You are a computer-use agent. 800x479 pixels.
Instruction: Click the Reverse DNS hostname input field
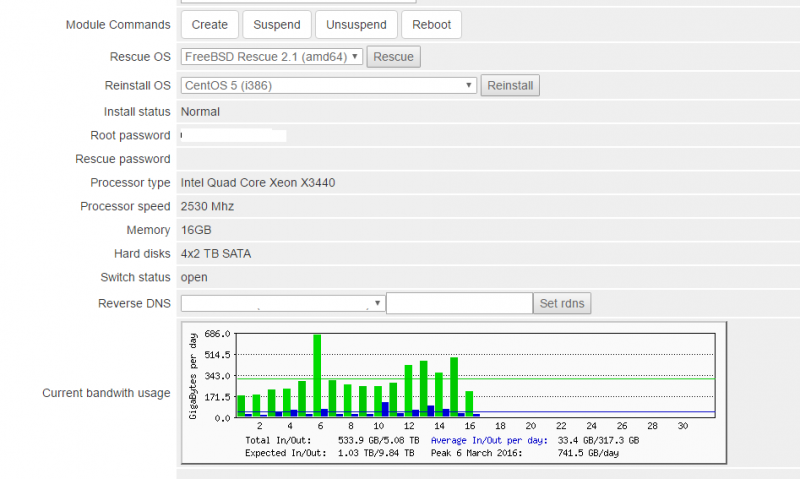point(459,303)
